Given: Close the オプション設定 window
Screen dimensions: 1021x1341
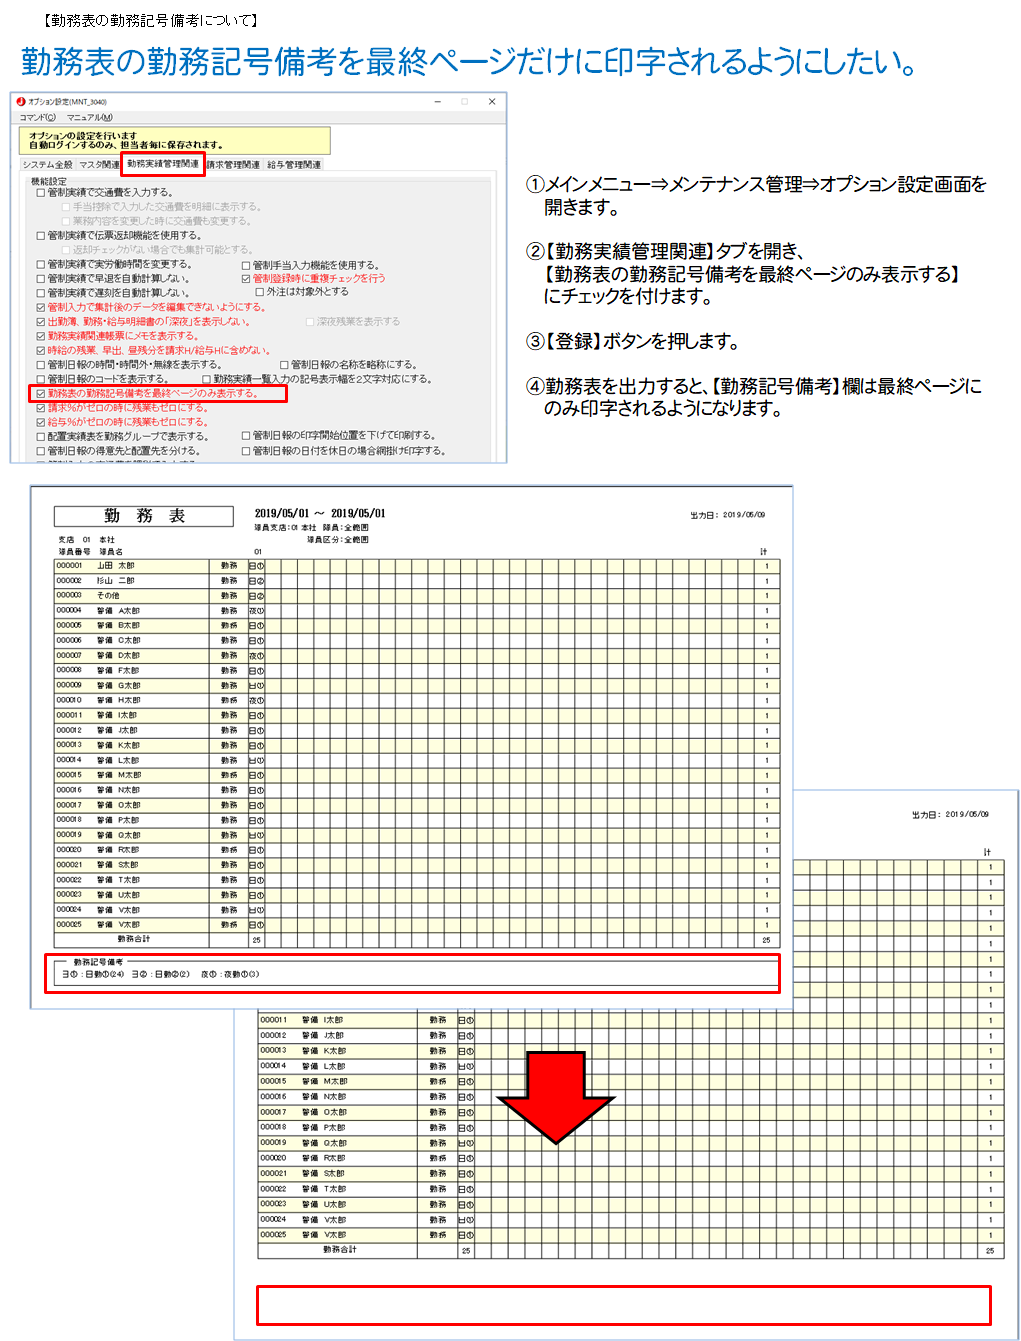Looking at the screenshot, I should coord(492,102).
